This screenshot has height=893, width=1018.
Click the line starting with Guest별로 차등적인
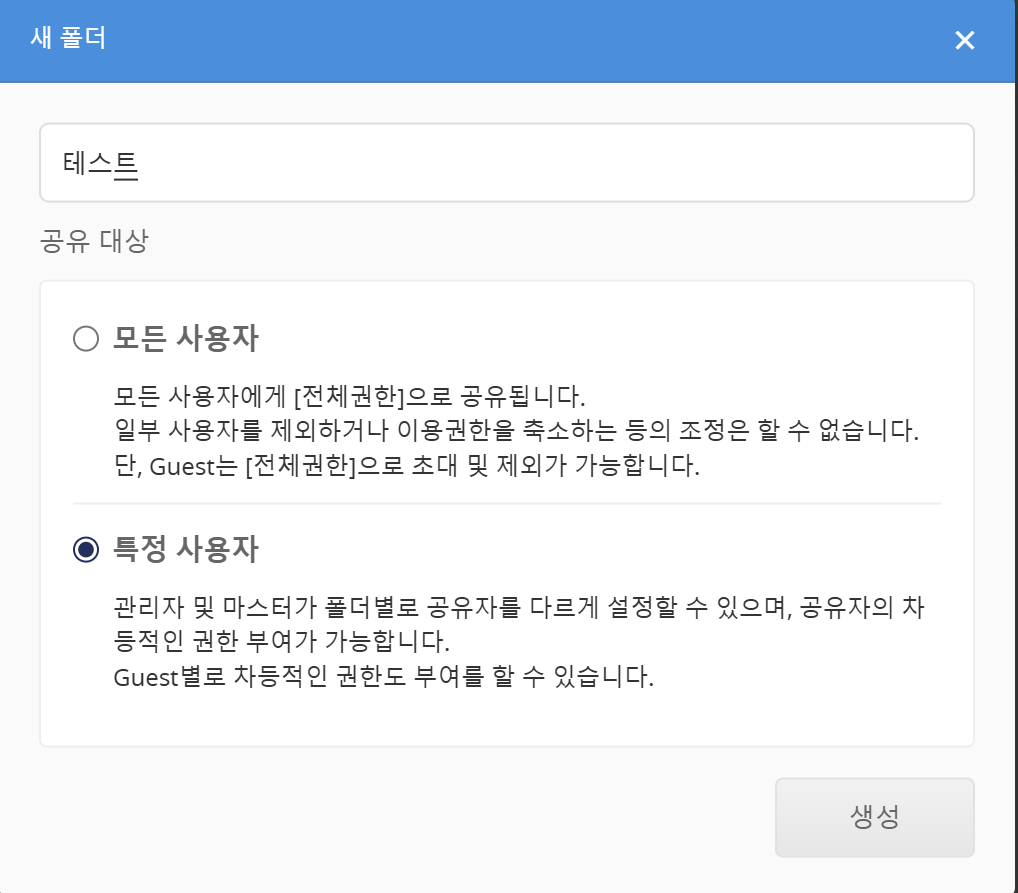pyautogui.click(x=383, y=677)
